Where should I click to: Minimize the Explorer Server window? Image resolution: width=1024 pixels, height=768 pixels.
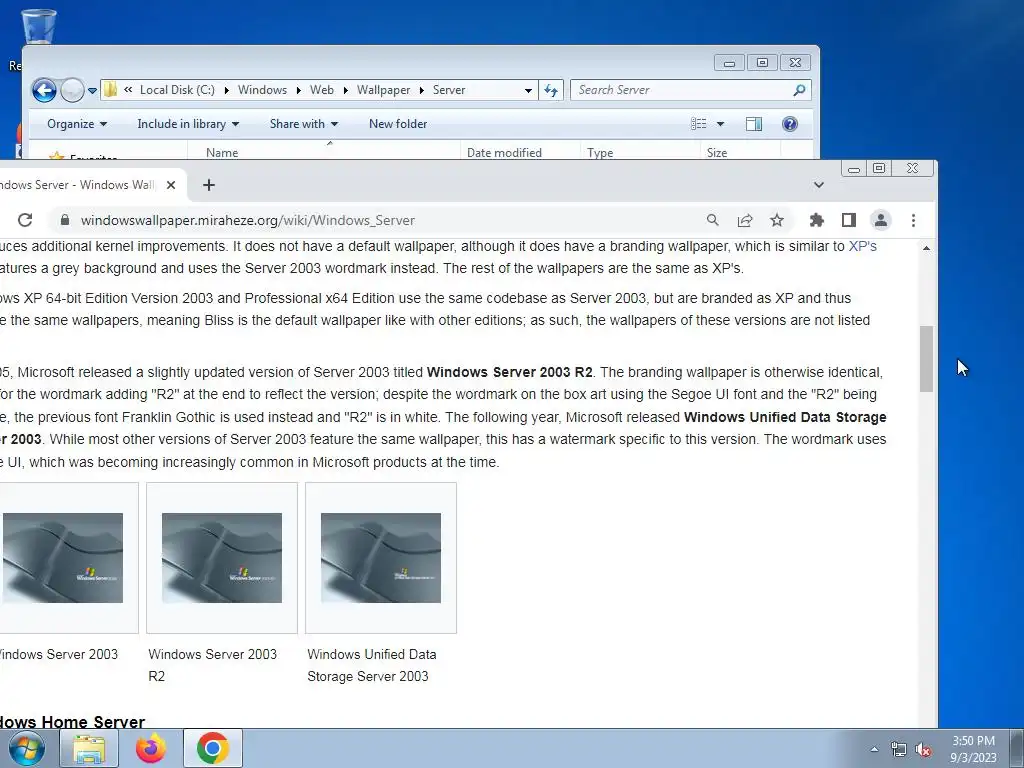(x=729, y=63)
